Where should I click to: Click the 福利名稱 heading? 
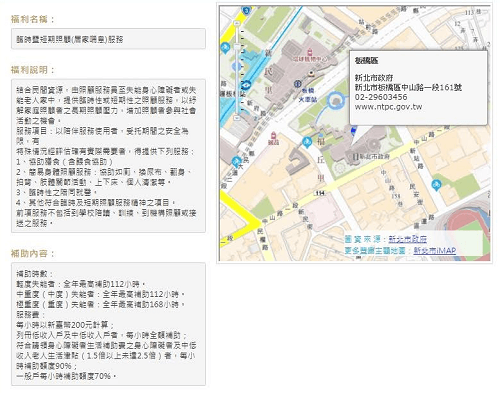click(x=32, y=19)
